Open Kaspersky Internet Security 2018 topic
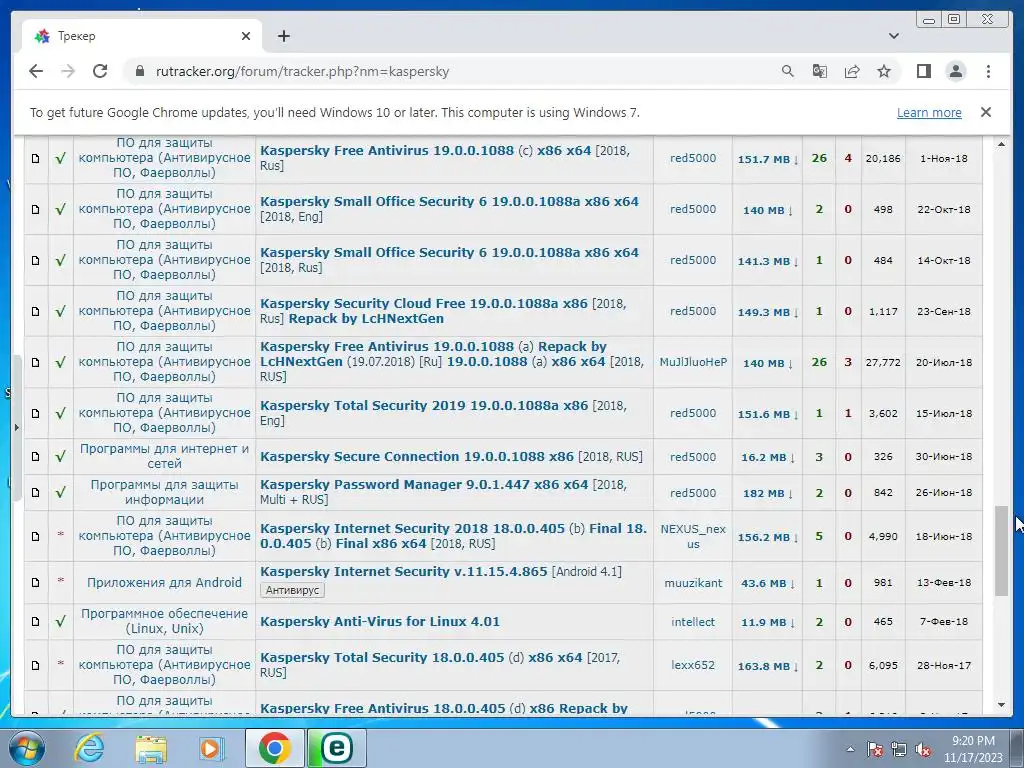Image resolution: width=1024 pixels, height=768 pixels. coord(453,536)
